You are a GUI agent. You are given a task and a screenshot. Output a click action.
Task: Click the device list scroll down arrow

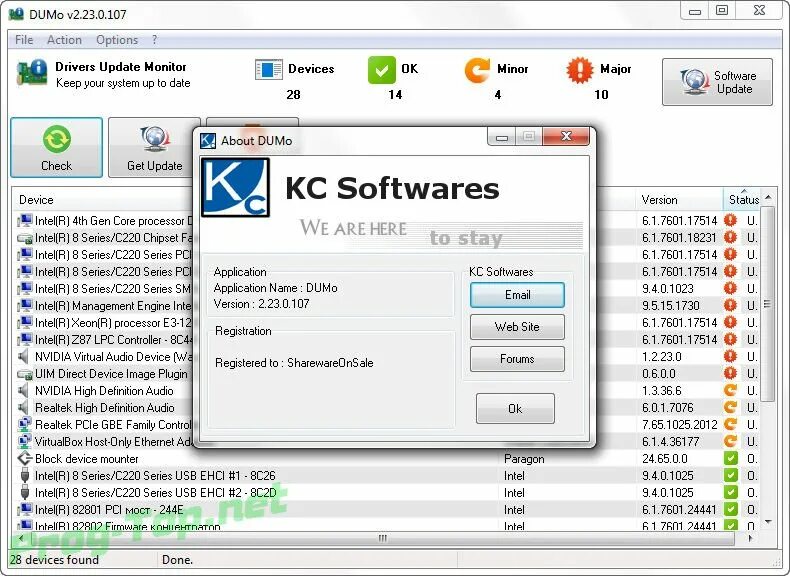(x=767, y=522)
